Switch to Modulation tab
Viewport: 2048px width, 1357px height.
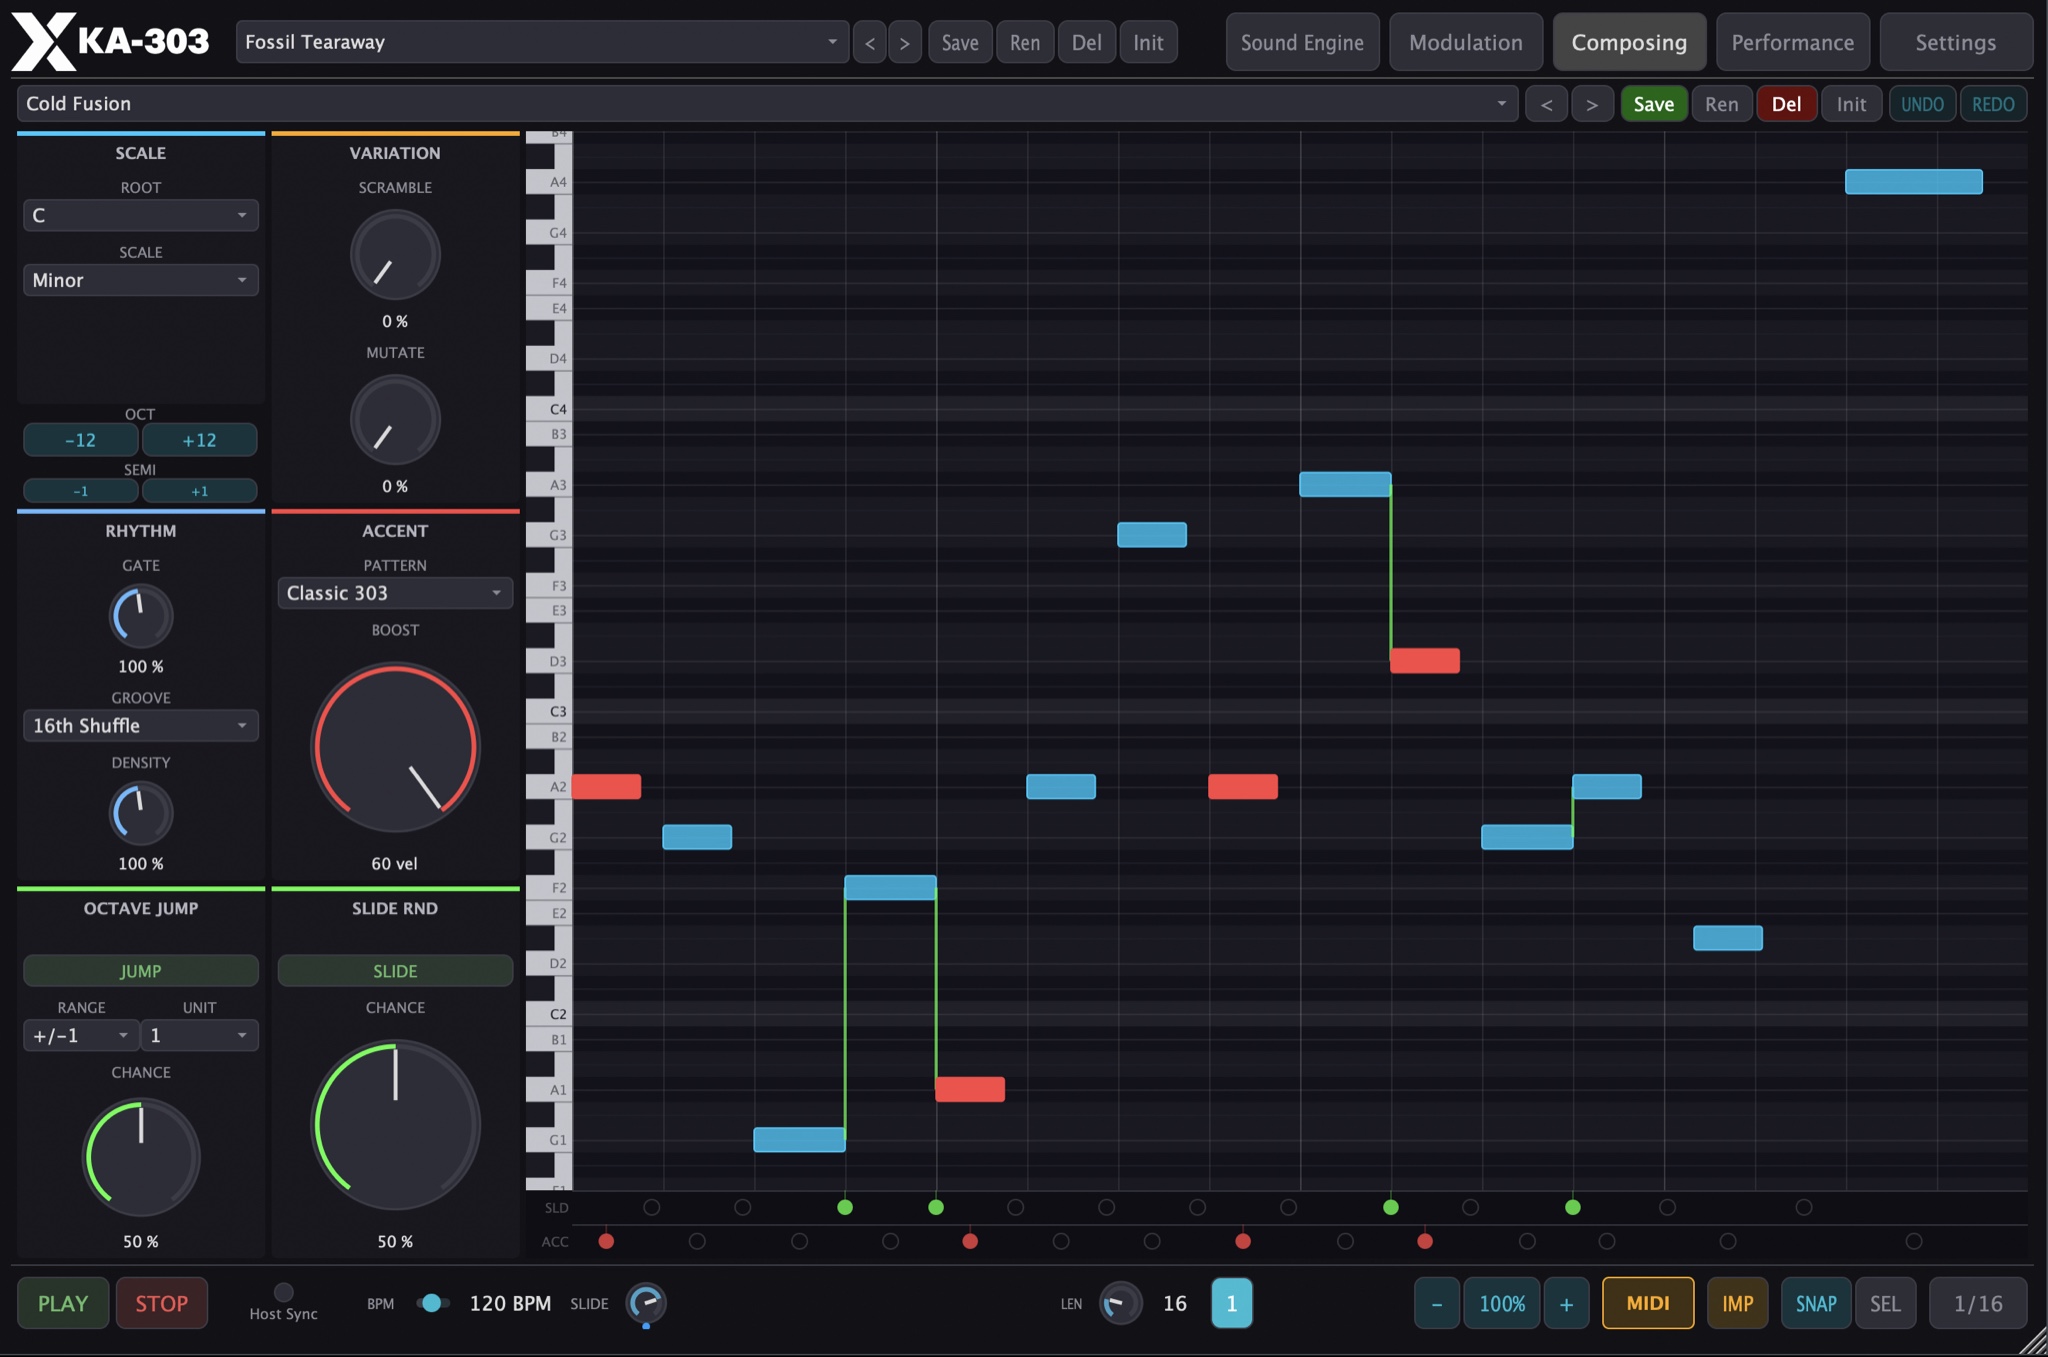coord(1466,42)
